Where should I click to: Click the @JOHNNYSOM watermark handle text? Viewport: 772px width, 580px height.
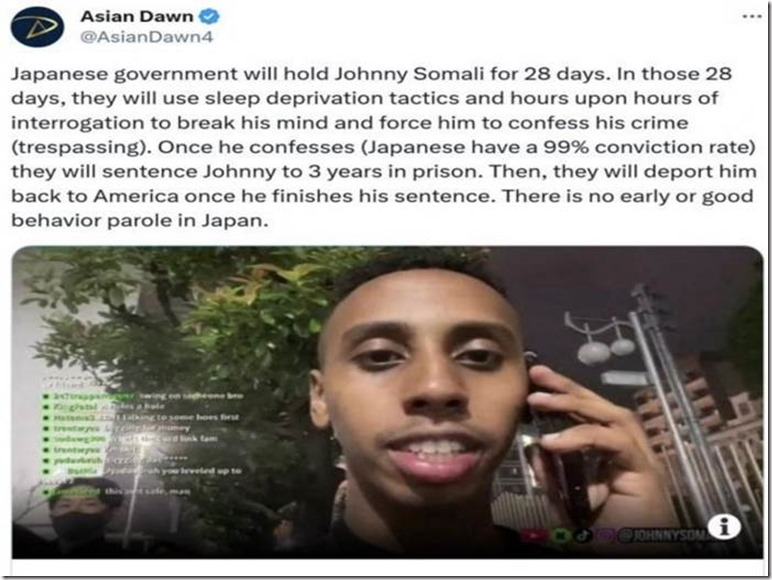coord(663,536)
